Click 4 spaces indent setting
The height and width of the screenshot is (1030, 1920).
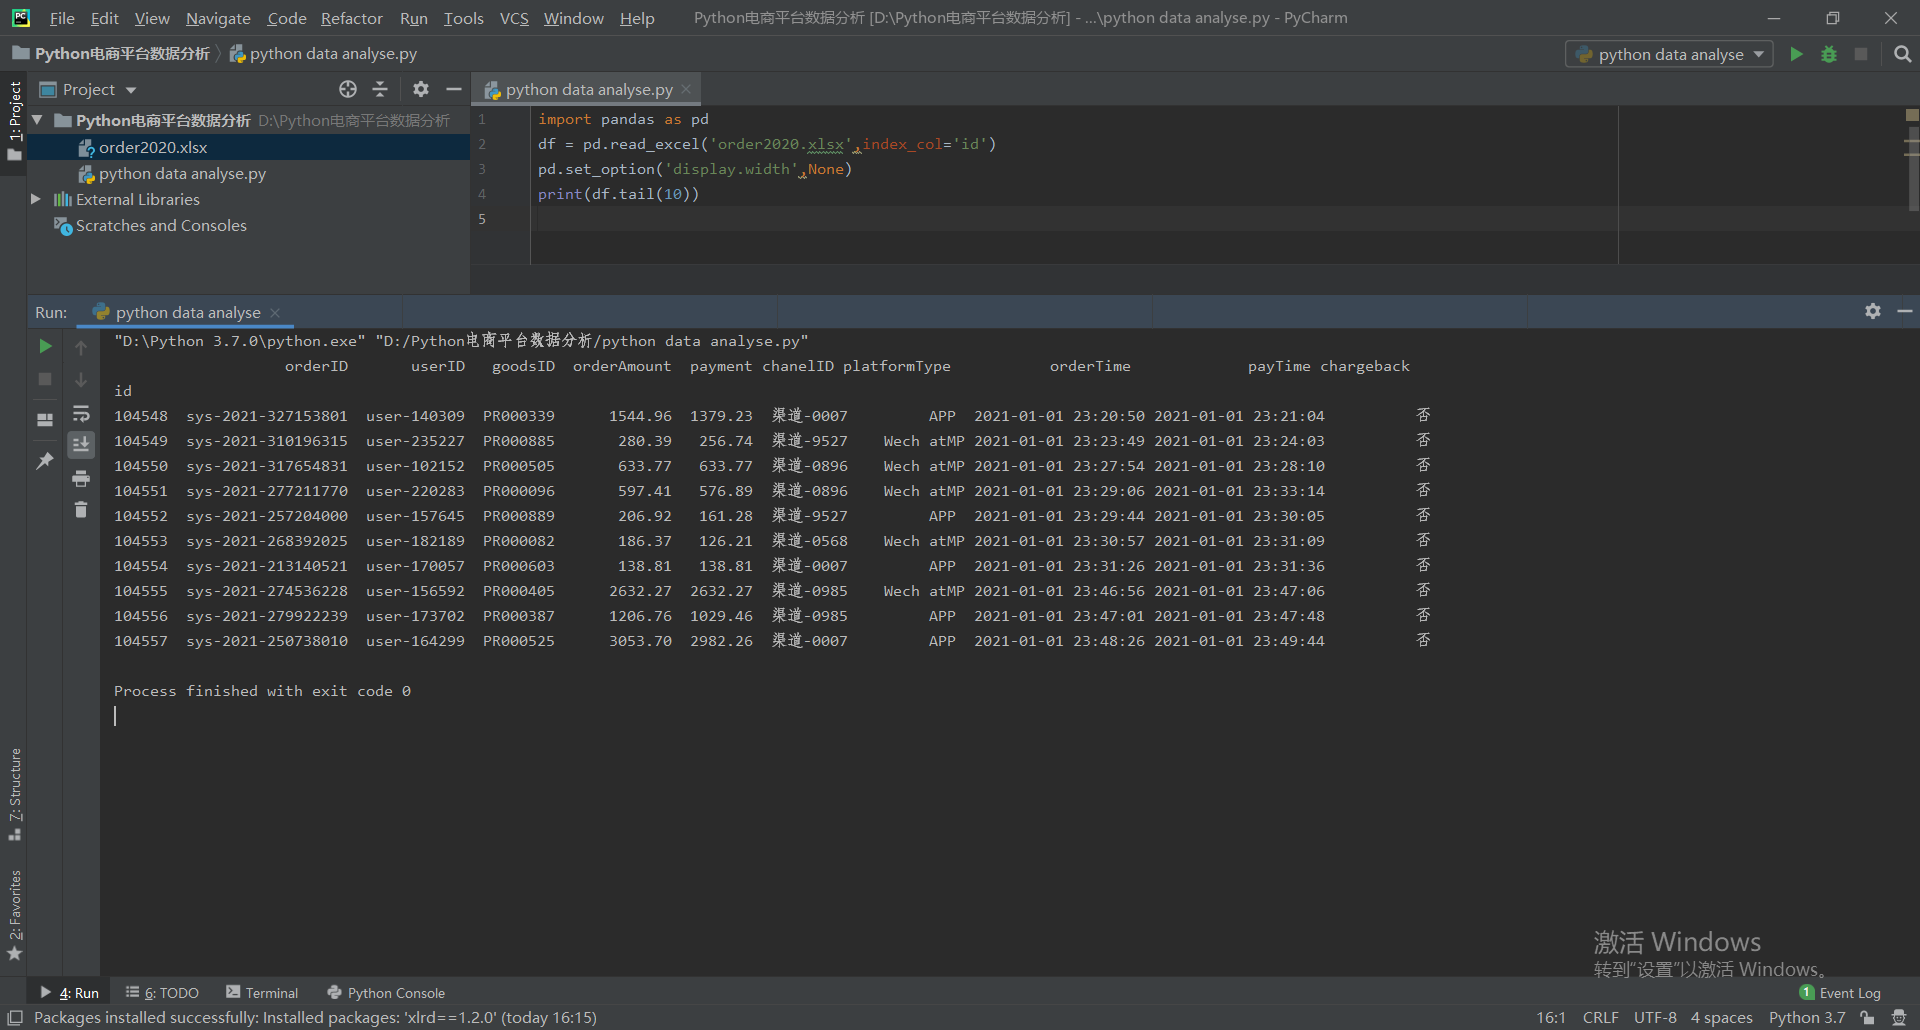tap(1721, 1018)
